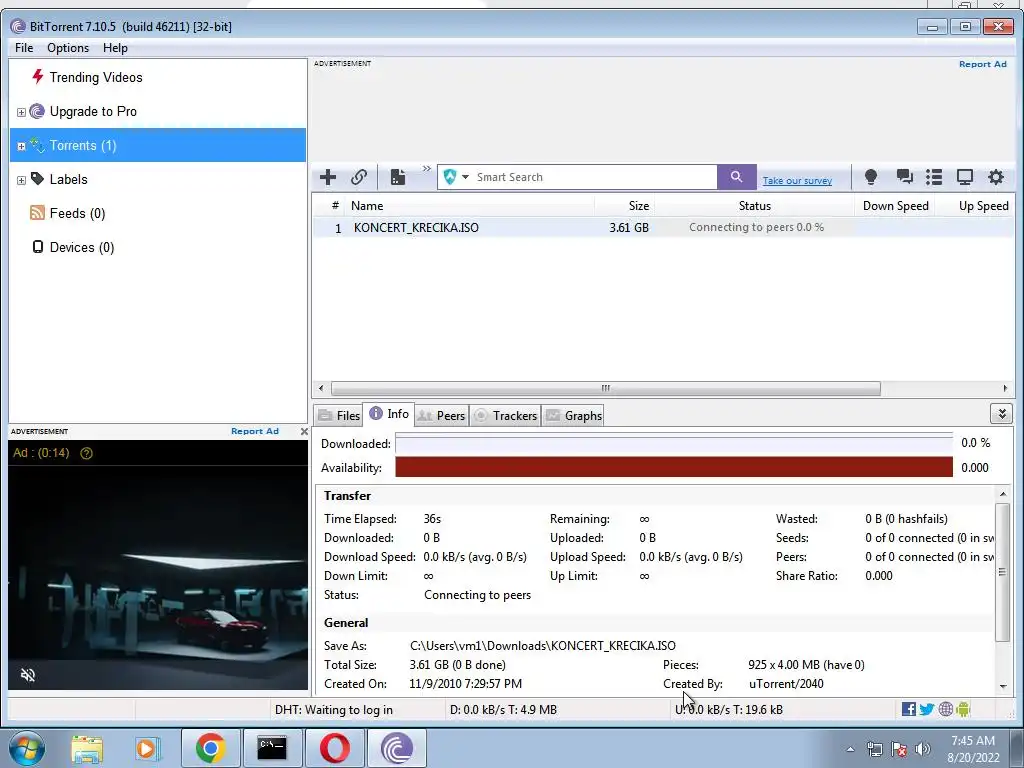Unmute the video ad speaker icon
This screenshot has height=768, width=1024.
(27, 675)
